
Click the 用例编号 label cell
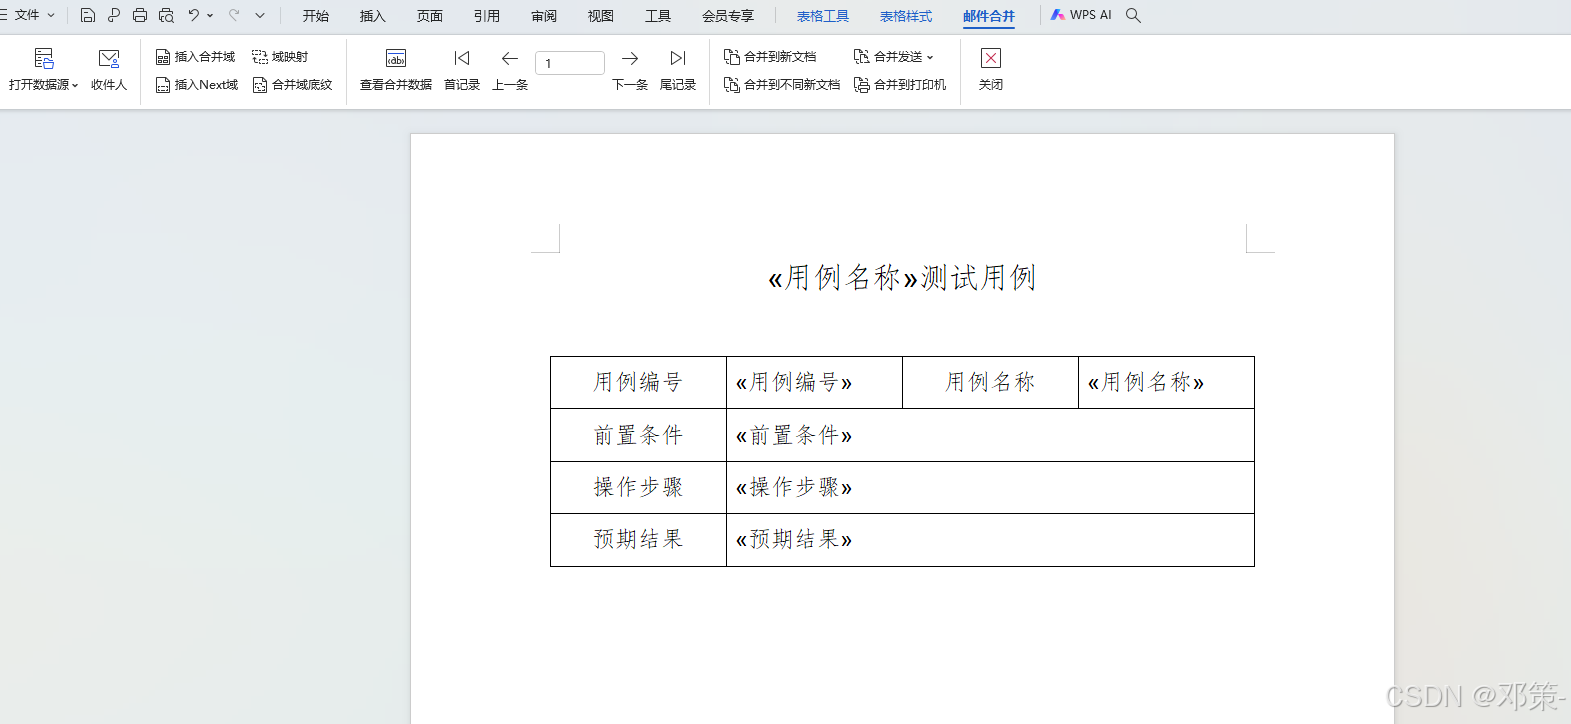coord(638,382)
